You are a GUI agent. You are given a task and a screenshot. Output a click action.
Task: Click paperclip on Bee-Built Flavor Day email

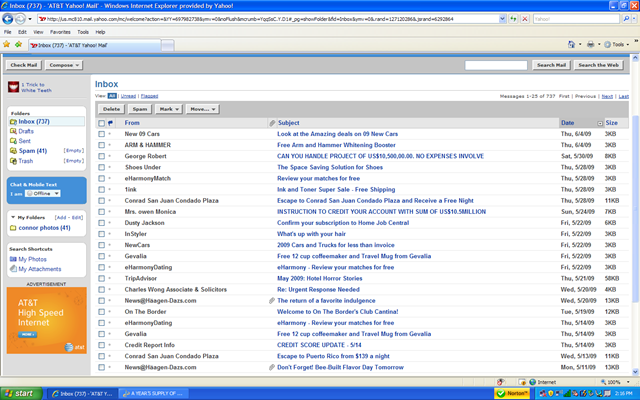[x=272, y=367]
